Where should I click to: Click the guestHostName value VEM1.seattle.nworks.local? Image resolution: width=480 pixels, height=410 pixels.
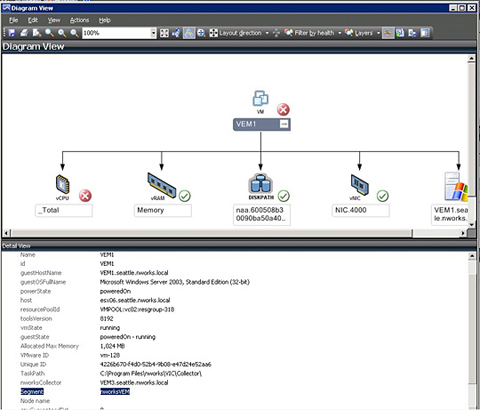(x=134, y=273)
